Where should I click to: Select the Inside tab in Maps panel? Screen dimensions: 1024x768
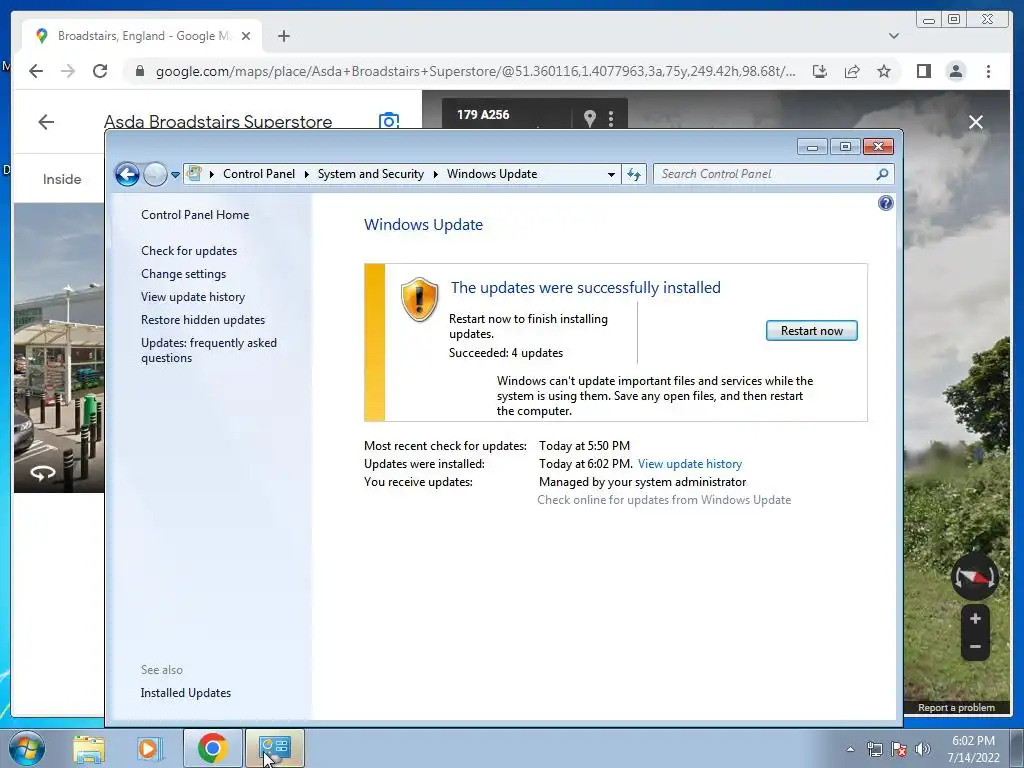point(62,179)
